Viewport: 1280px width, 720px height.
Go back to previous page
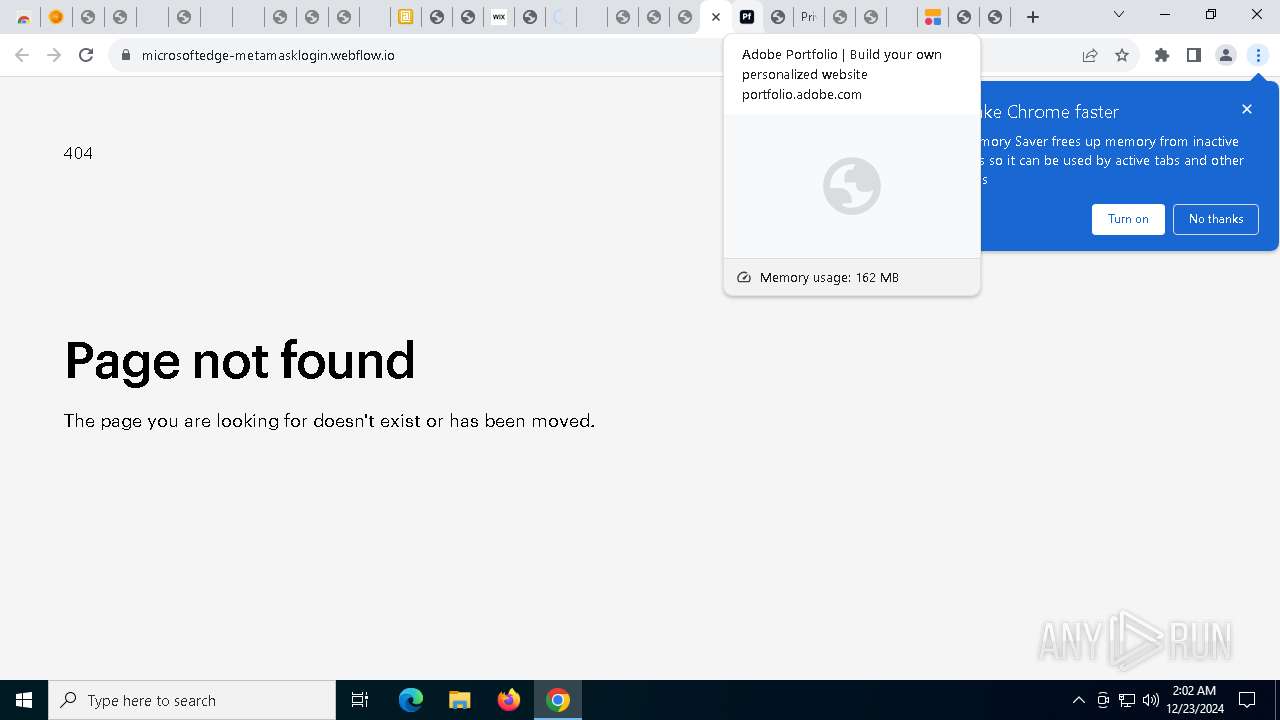tap(22, 55)
